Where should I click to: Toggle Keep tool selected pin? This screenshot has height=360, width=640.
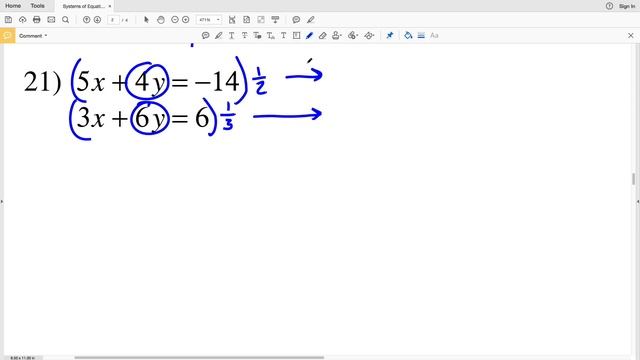click(x=389, y=36)
